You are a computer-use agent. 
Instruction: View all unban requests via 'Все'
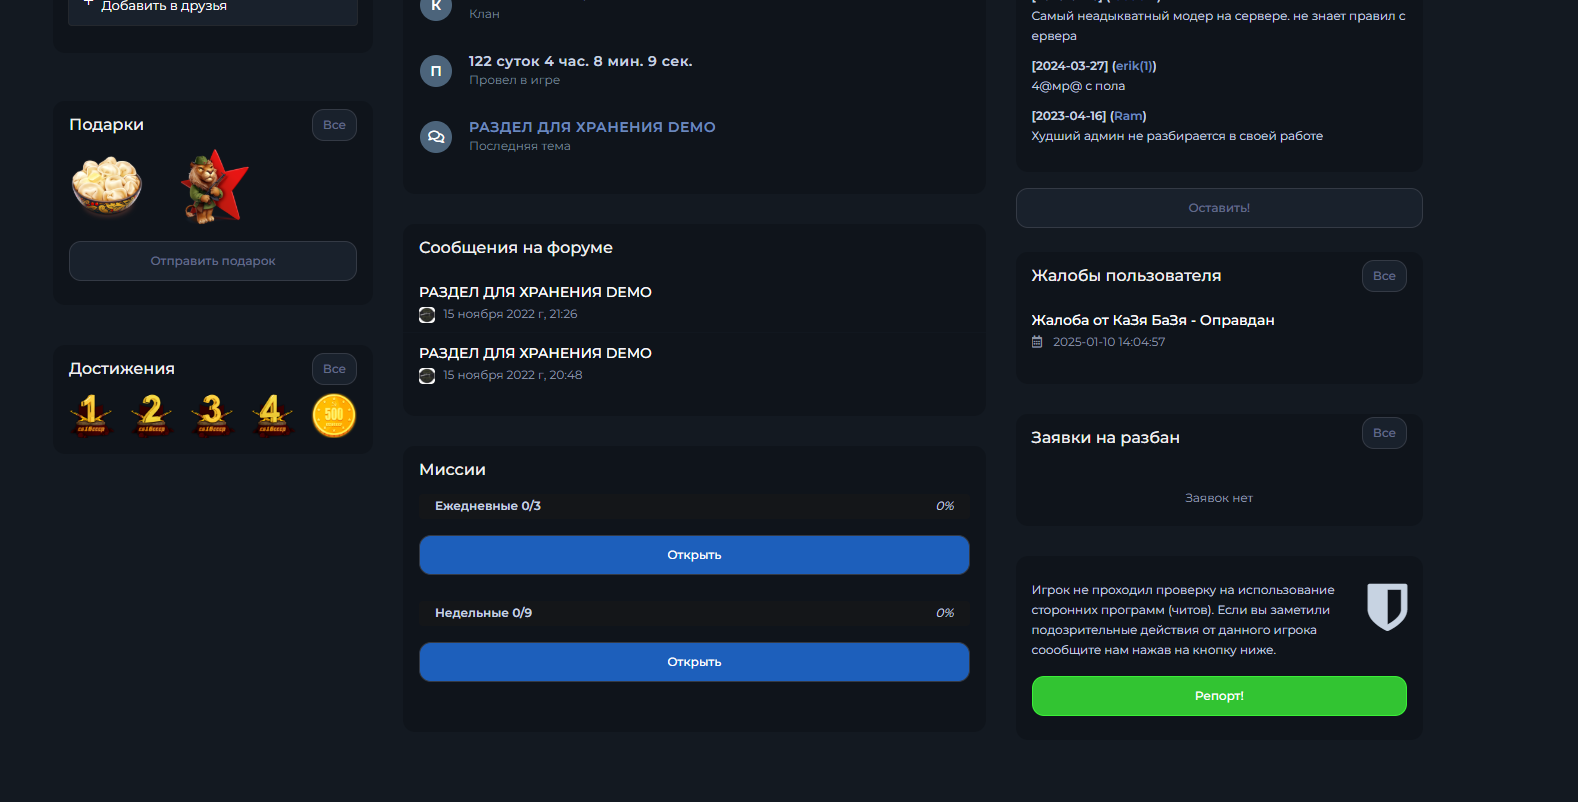pos(1383,433)
